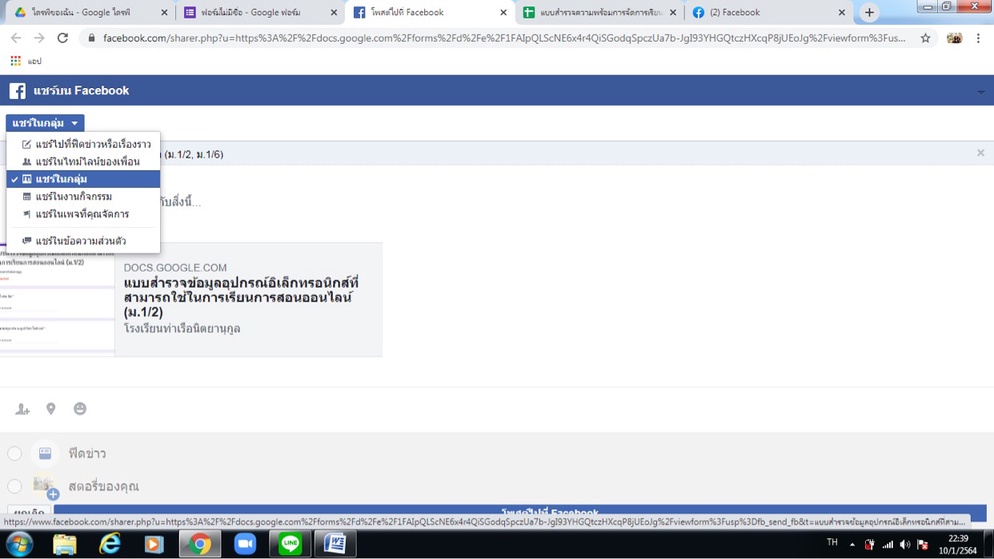Click the 'DOCS.GOOGLE.COM' domain text

(175, 267)
